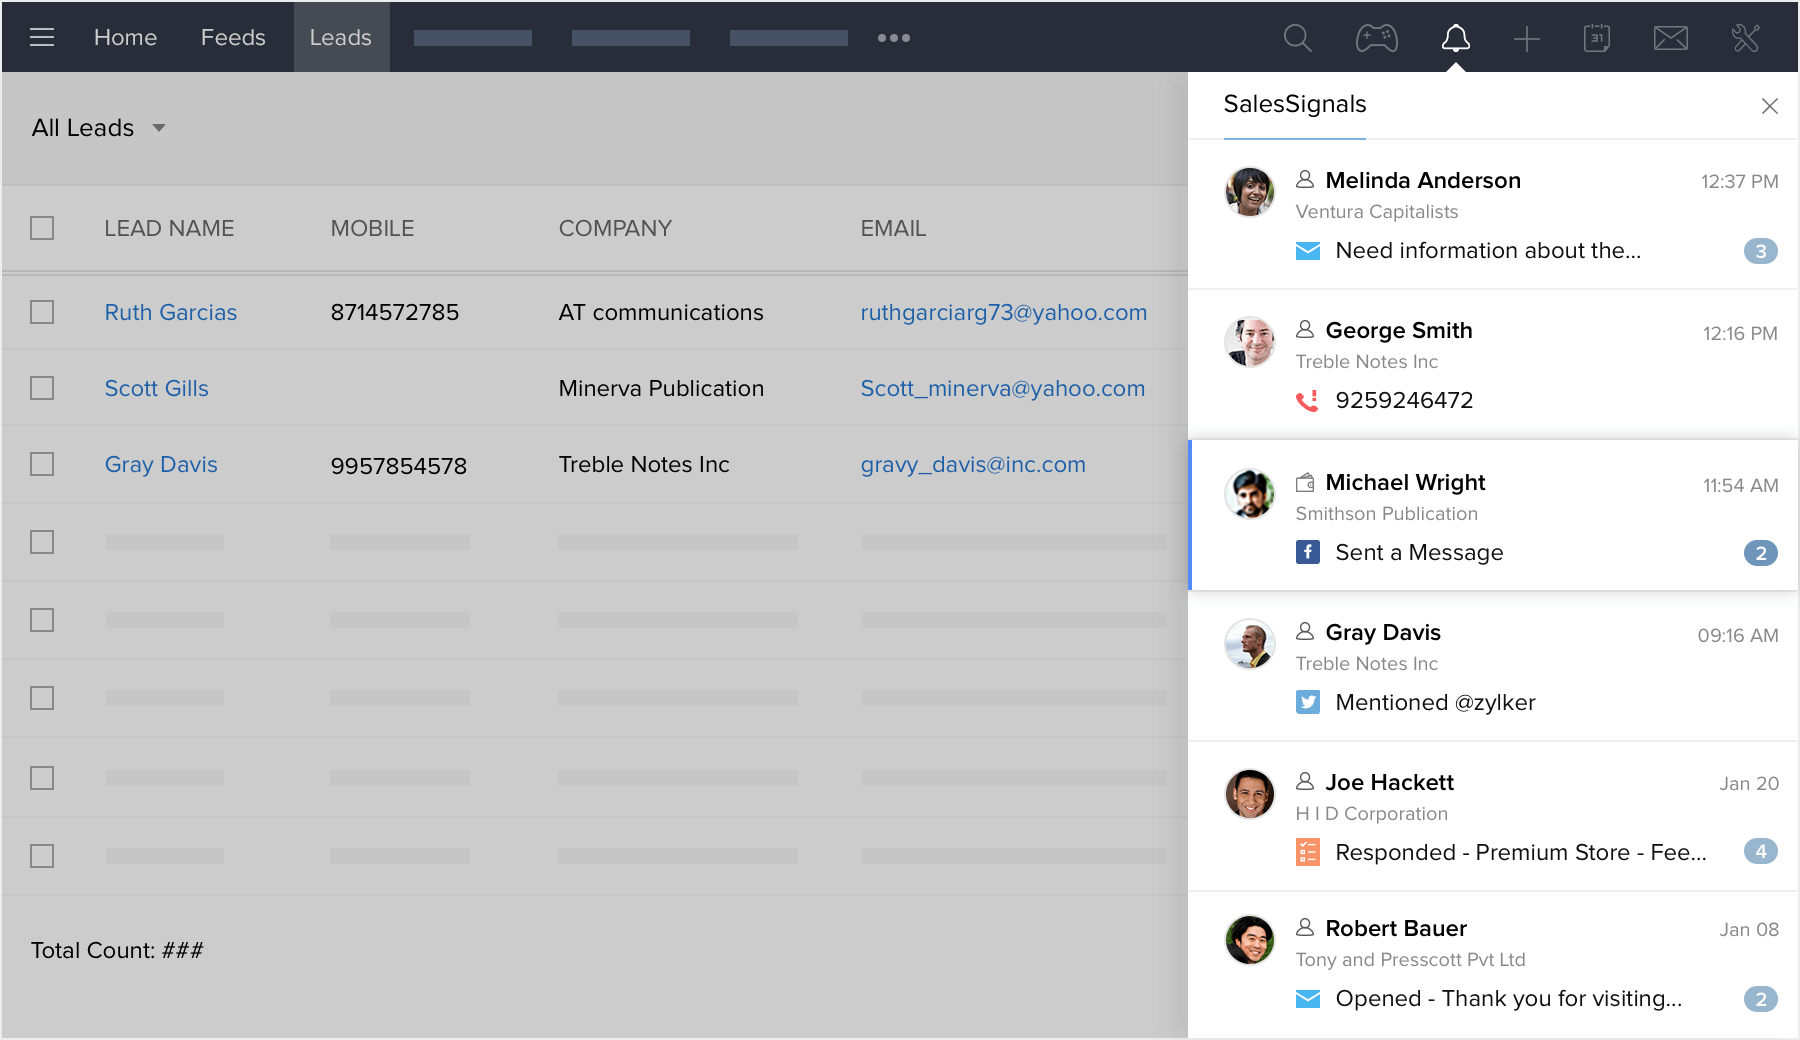Open the SalesSignals notification bell

click(1457, 38)
